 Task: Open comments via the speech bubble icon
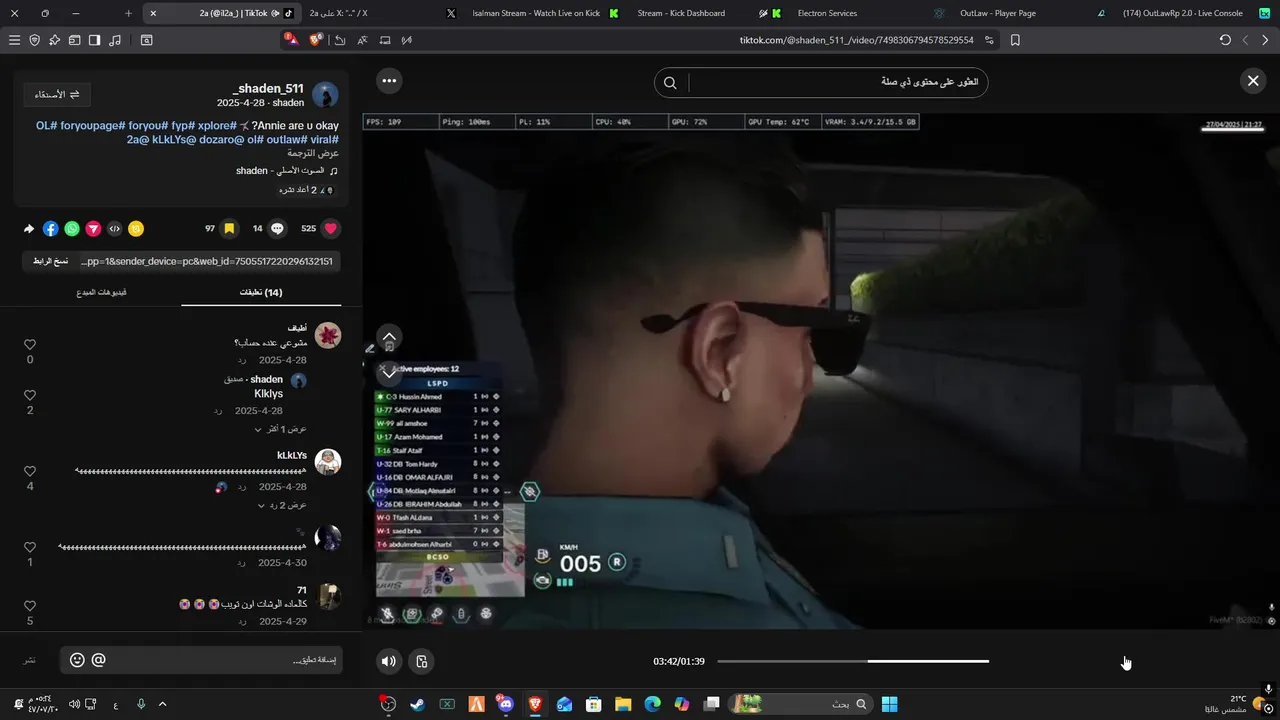278,228
